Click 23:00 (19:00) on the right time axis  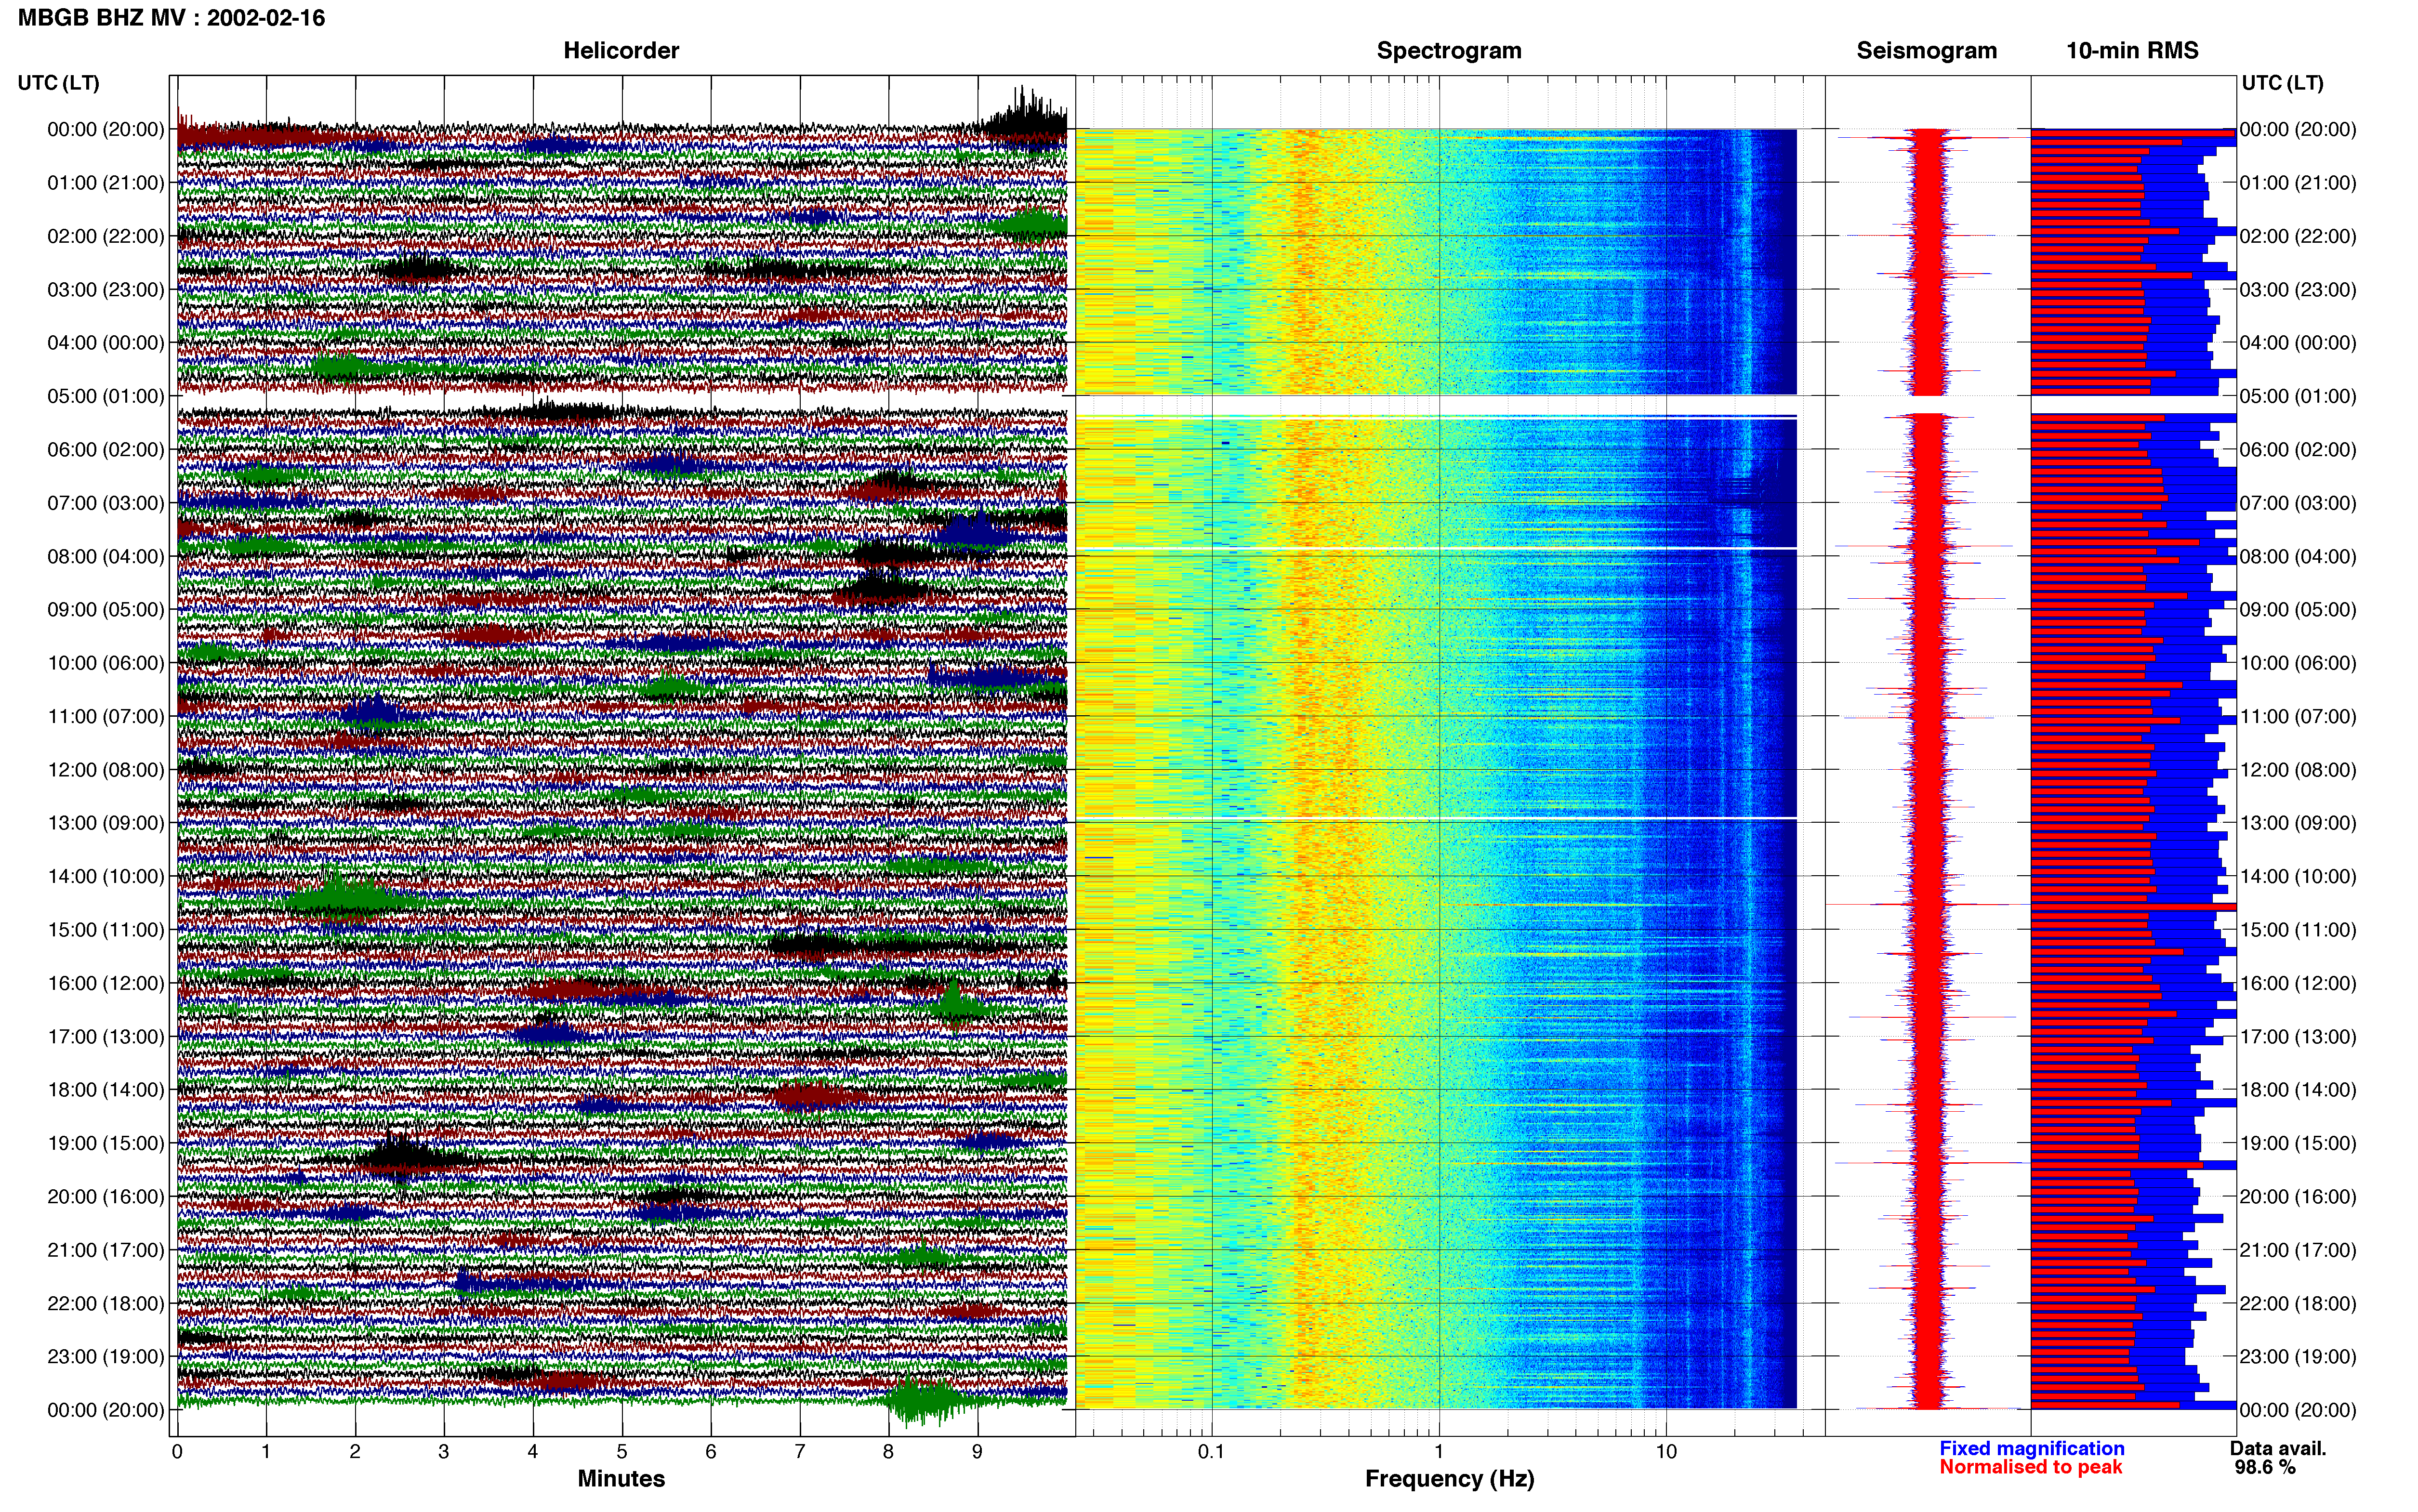click(x=2298, y=1357)
